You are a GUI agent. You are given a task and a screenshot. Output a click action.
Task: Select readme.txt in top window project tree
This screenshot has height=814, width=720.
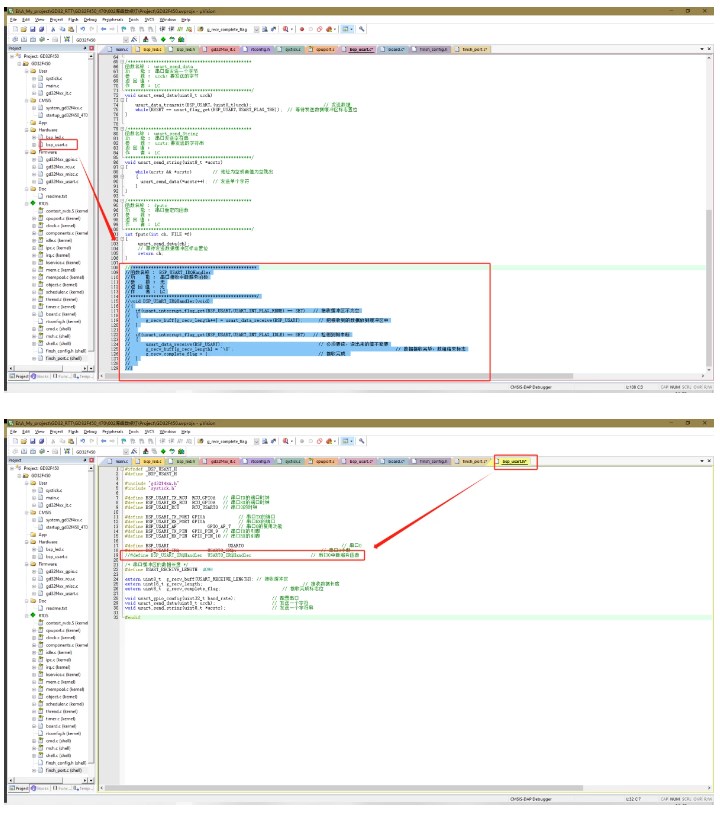57,196
